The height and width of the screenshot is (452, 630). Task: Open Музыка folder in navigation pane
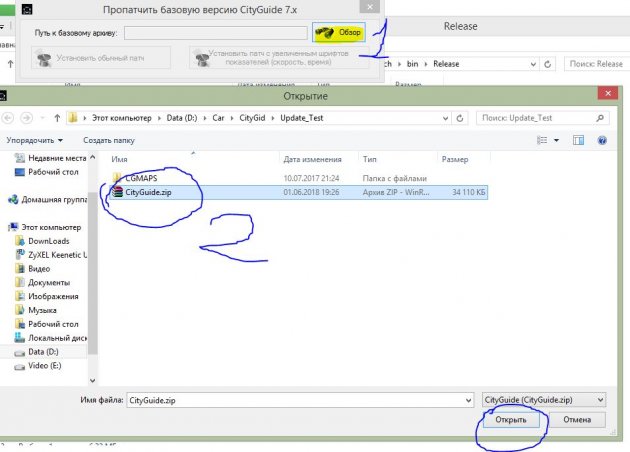pyautogui.click(x=42, y=310)
